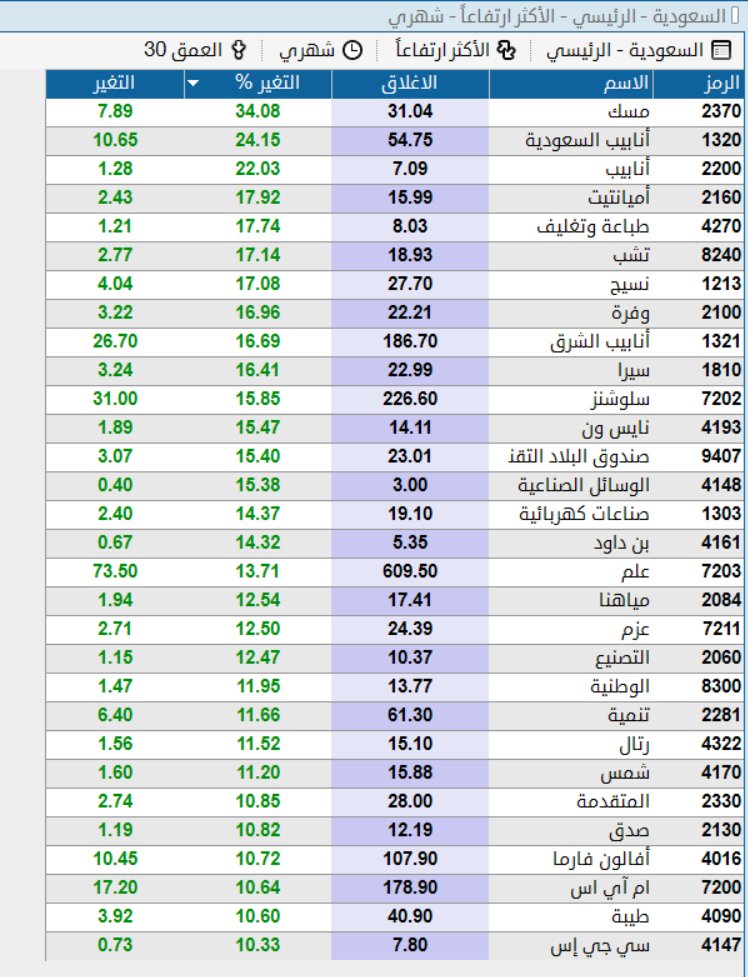The image size is (748, 977).
Task: Select ام آي اس stock name
Action: (610, 887)
